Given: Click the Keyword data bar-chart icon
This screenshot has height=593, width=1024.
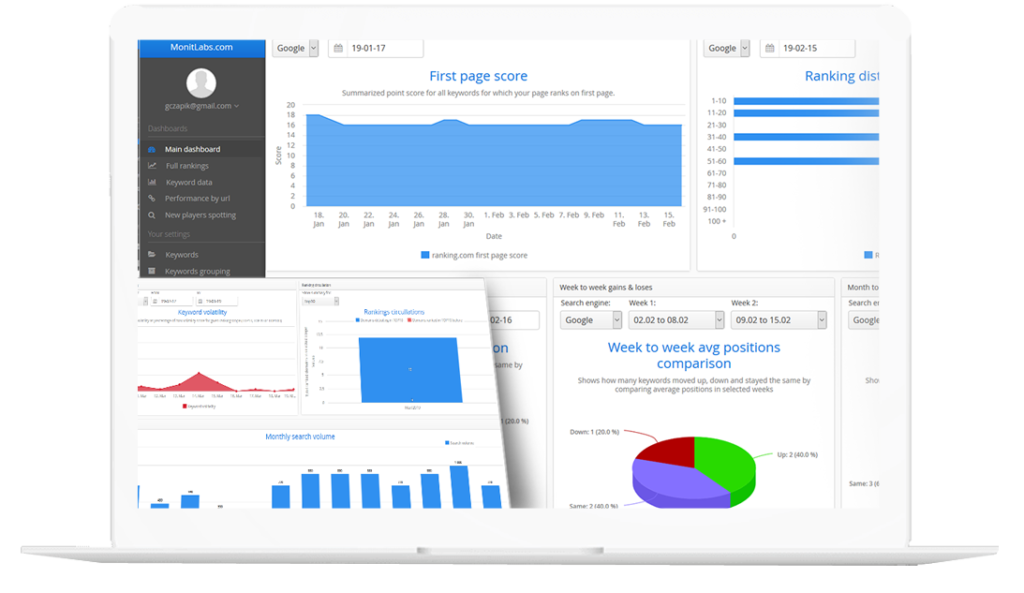Looking at the screenshot, I should [x=152, y=182].
